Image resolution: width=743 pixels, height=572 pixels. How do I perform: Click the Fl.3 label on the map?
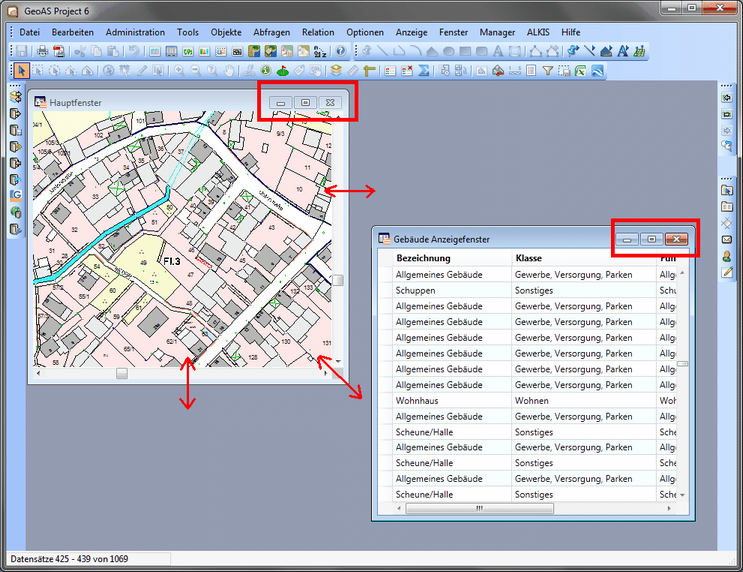[172, 261]
